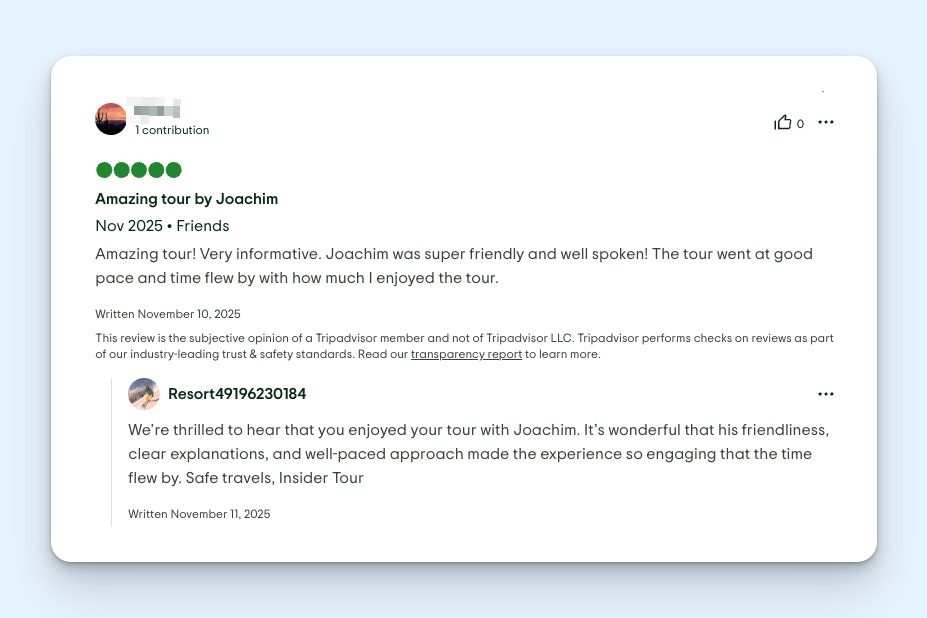Select the Nov 2025 travel date label

129,226
